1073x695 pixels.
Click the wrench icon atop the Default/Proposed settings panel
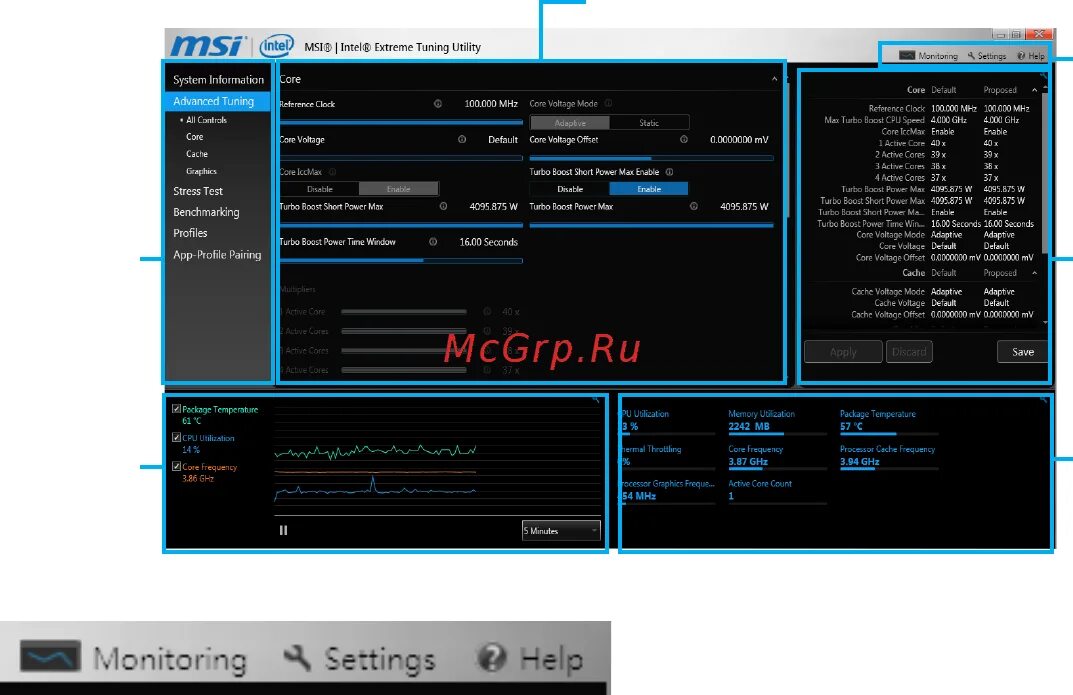[x=1043, y=75]
